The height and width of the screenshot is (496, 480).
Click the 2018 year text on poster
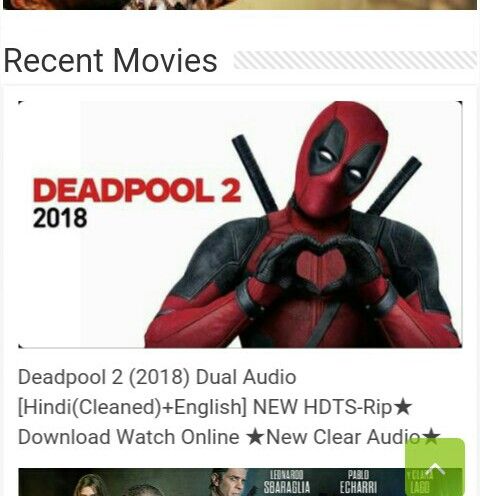(x=60, y=218)
